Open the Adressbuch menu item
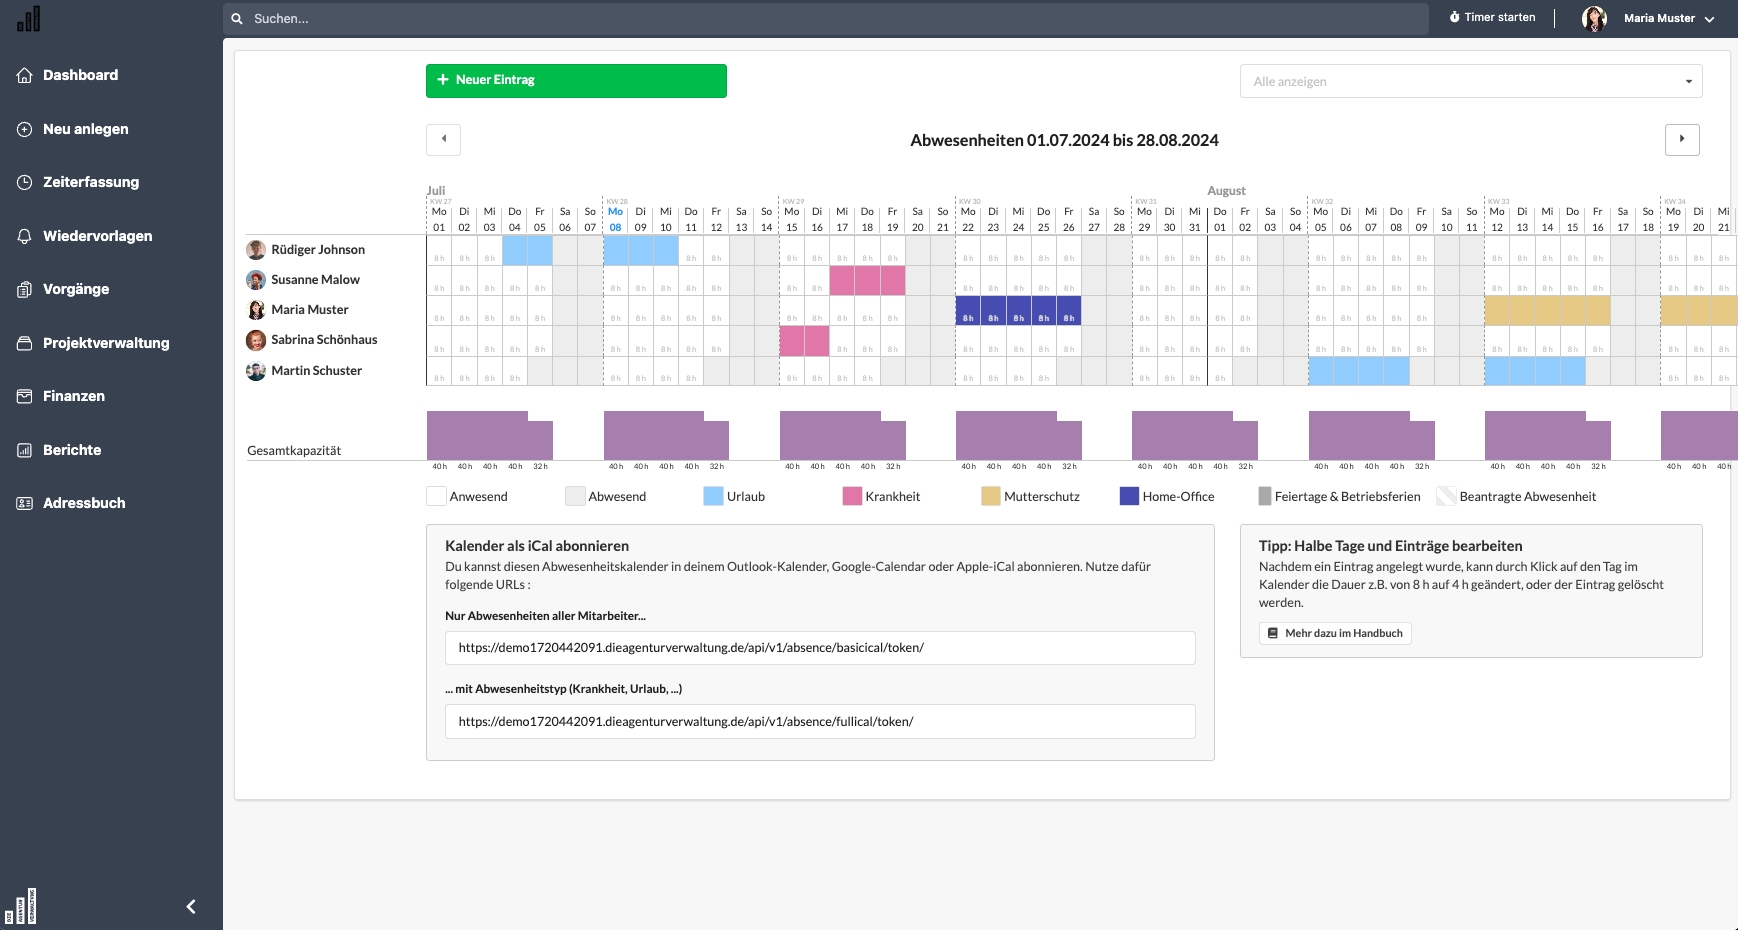This screenshot has width=1738, height=930. point(84,503)
